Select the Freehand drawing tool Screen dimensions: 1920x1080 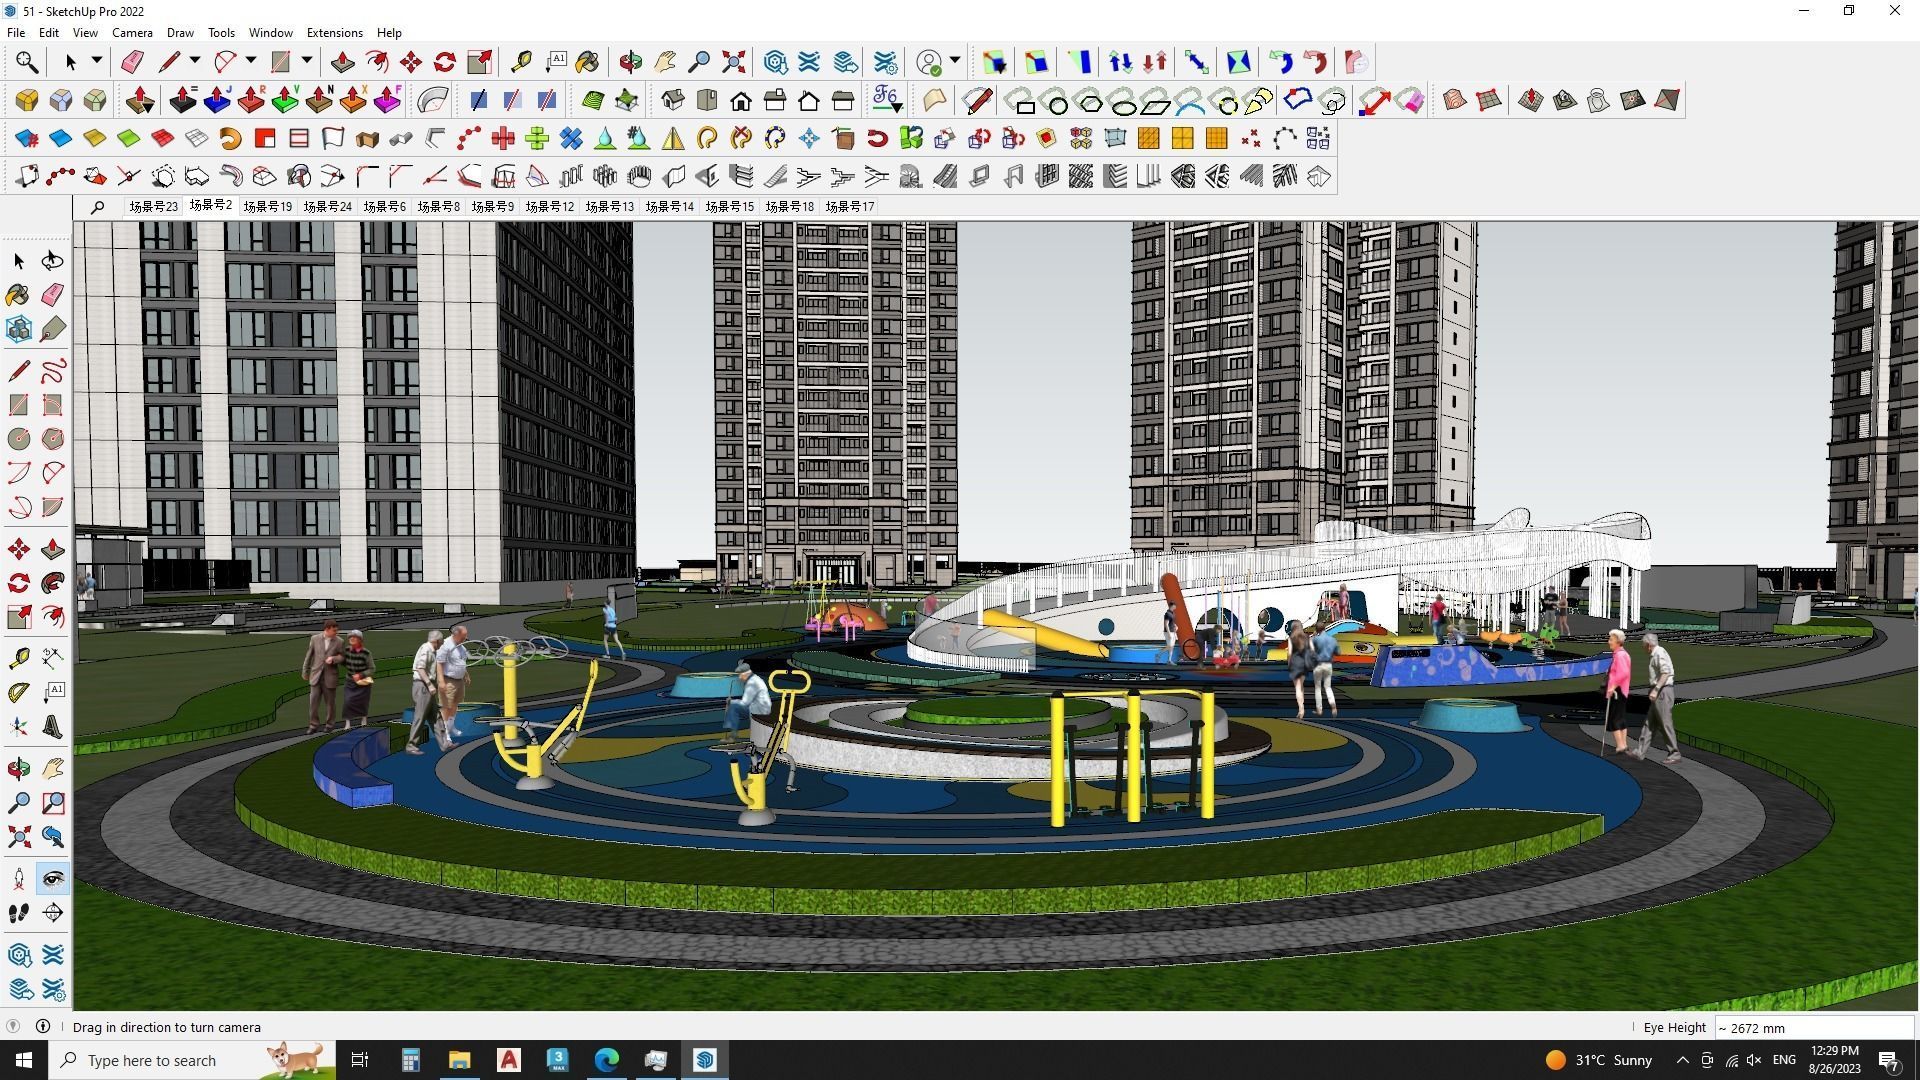tap(52, 371)
